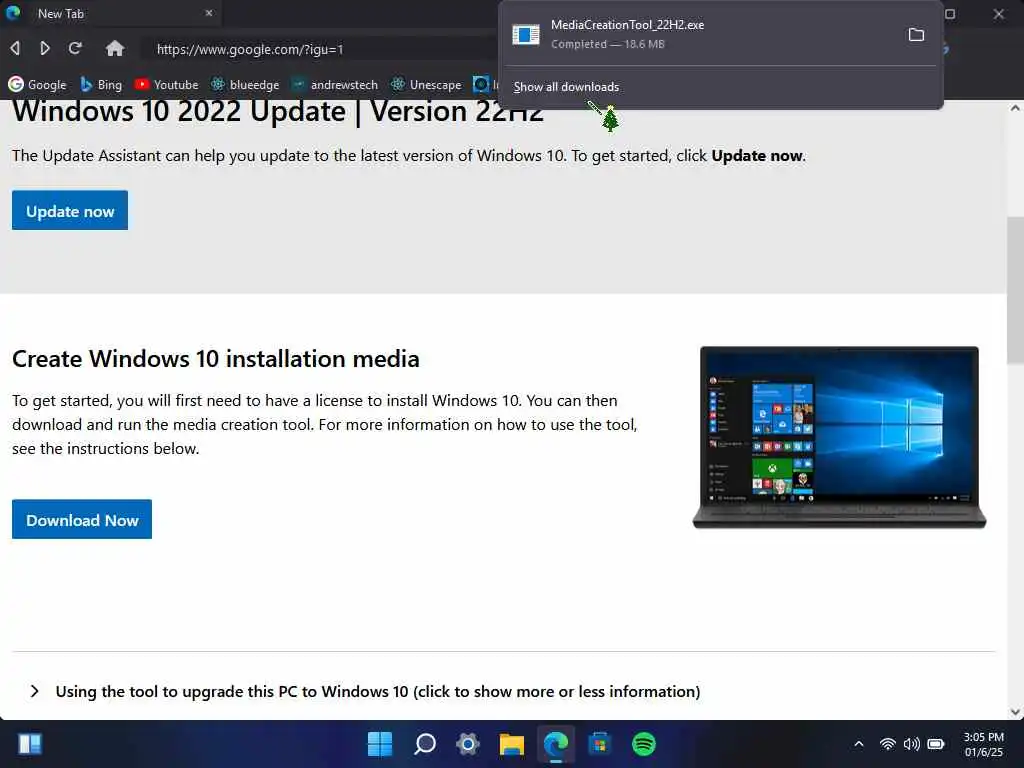The height and width of the screenshot is (768, 1024).
Task: Open the battery tray icon
Action: tap(936, 744)
